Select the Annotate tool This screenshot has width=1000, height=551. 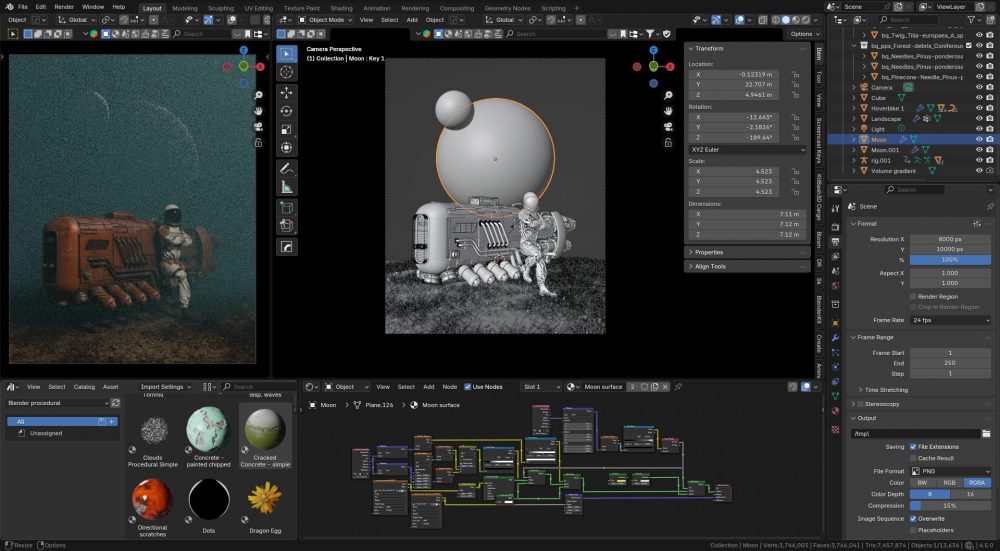pyautogui.click(x=286, y=169)
